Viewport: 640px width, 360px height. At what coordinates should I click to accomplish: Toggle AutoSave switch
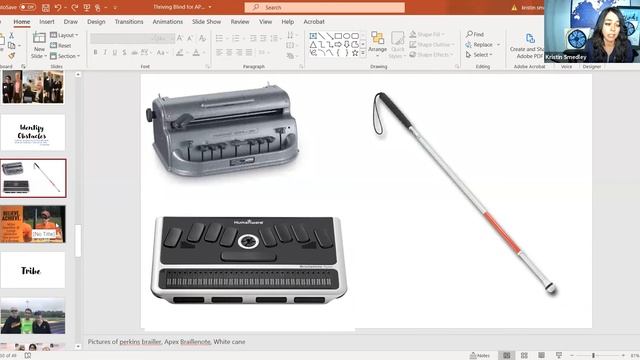pos(27,7)
